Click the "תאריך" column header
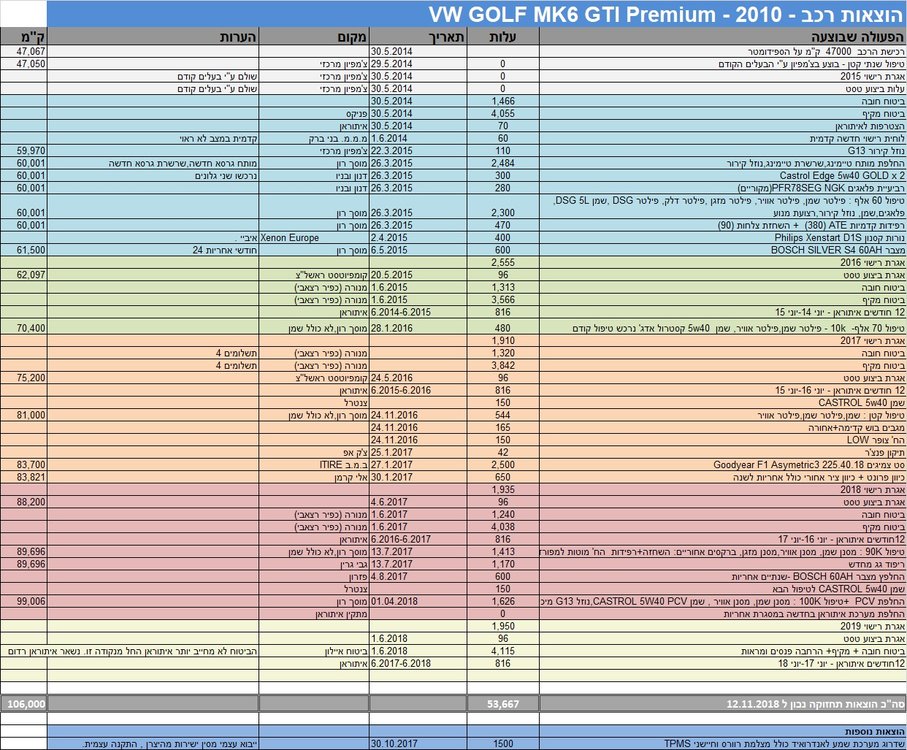This screenshot has width=907, height=750. [x=418, y=36]
